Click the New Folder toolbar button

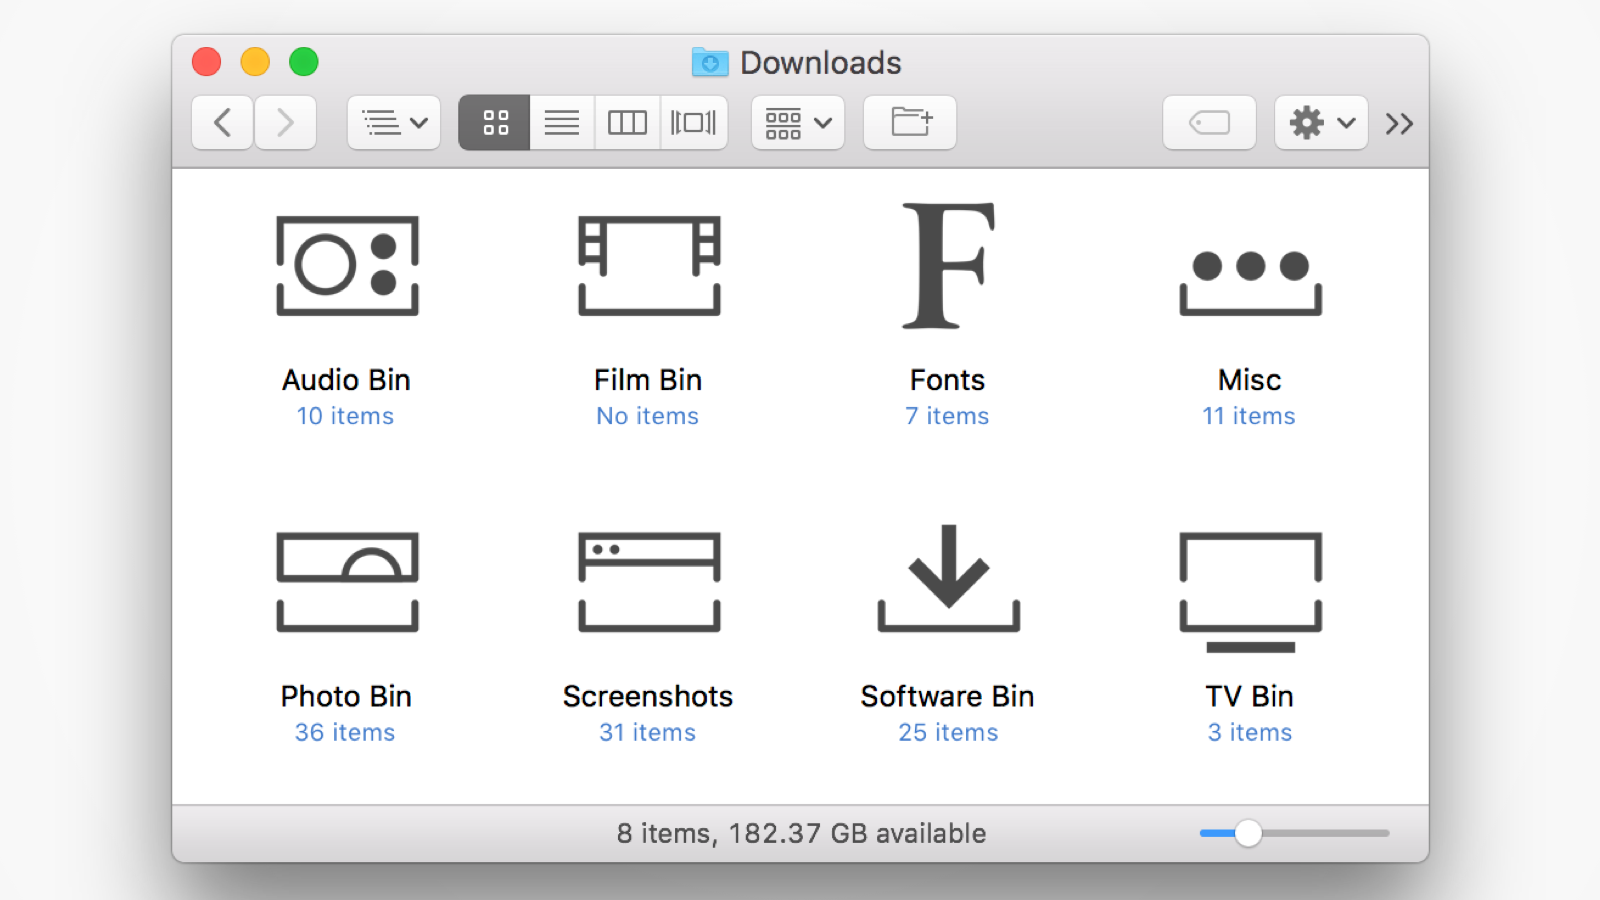[x=910, y=123]
